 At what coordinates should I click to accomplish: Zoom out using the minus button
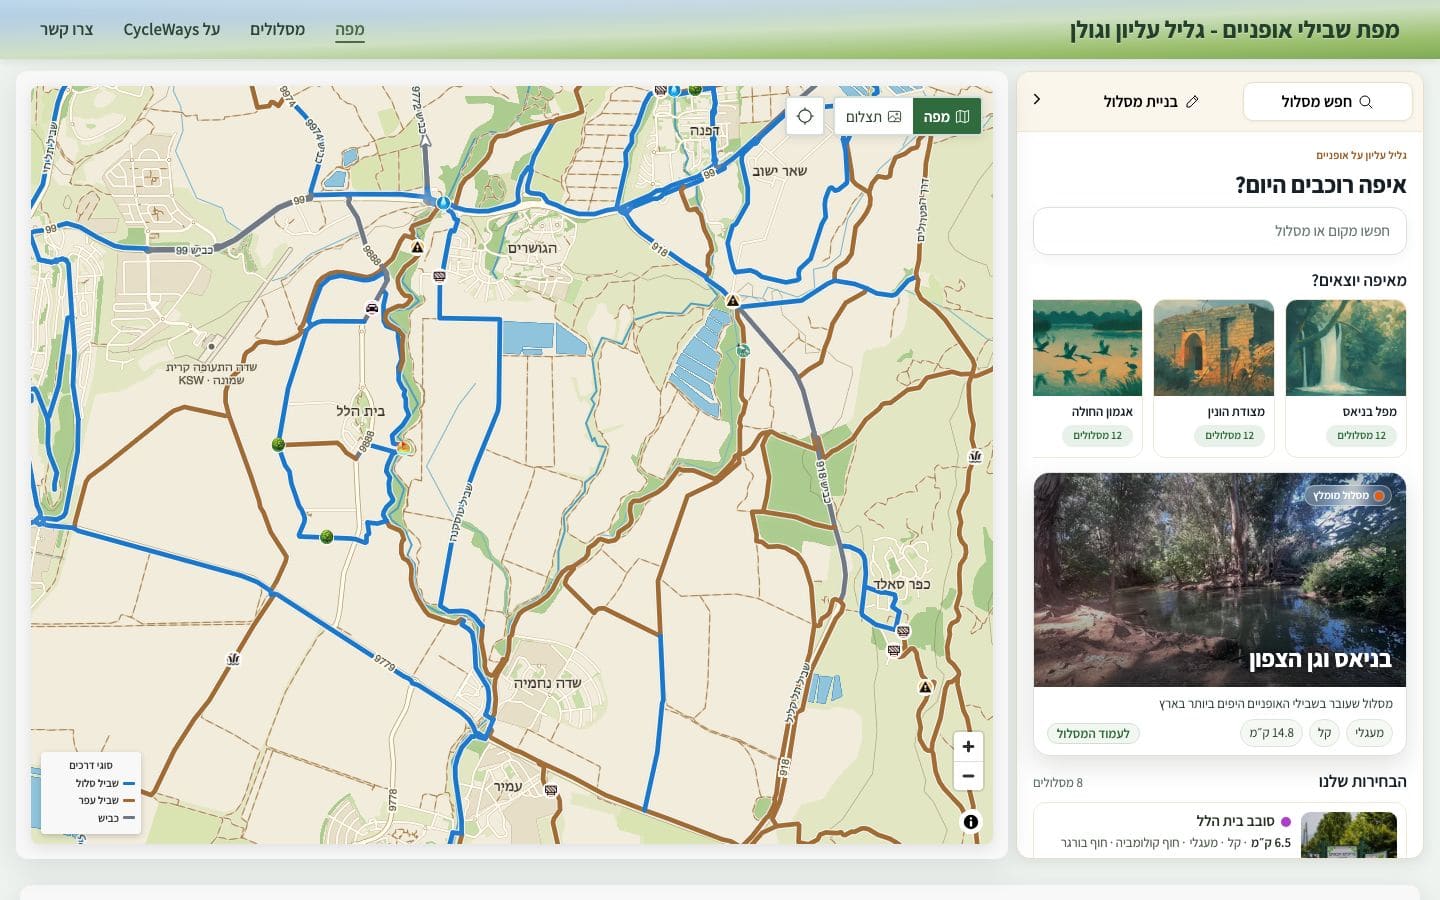point(968,776)
